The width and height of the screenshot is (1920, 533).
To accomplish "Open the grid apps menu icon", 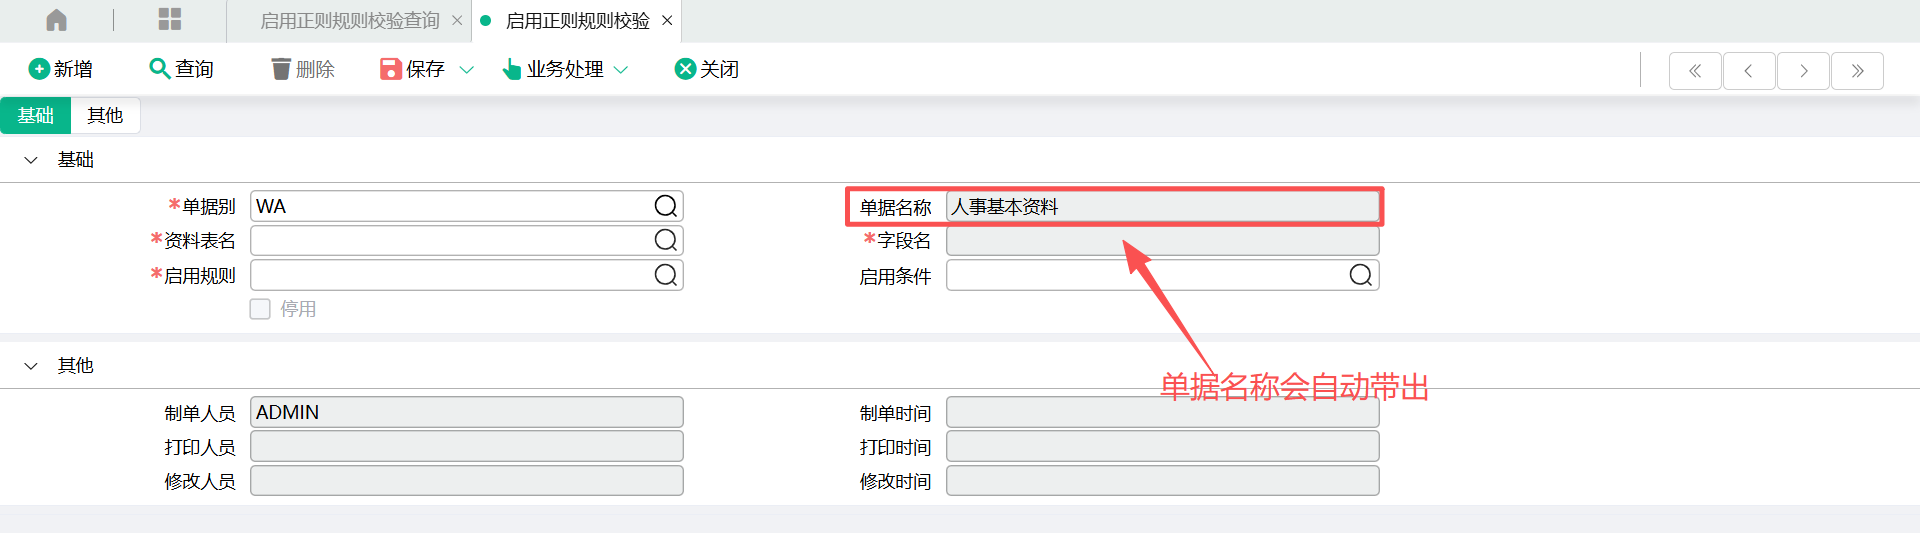I will (170, 20).
